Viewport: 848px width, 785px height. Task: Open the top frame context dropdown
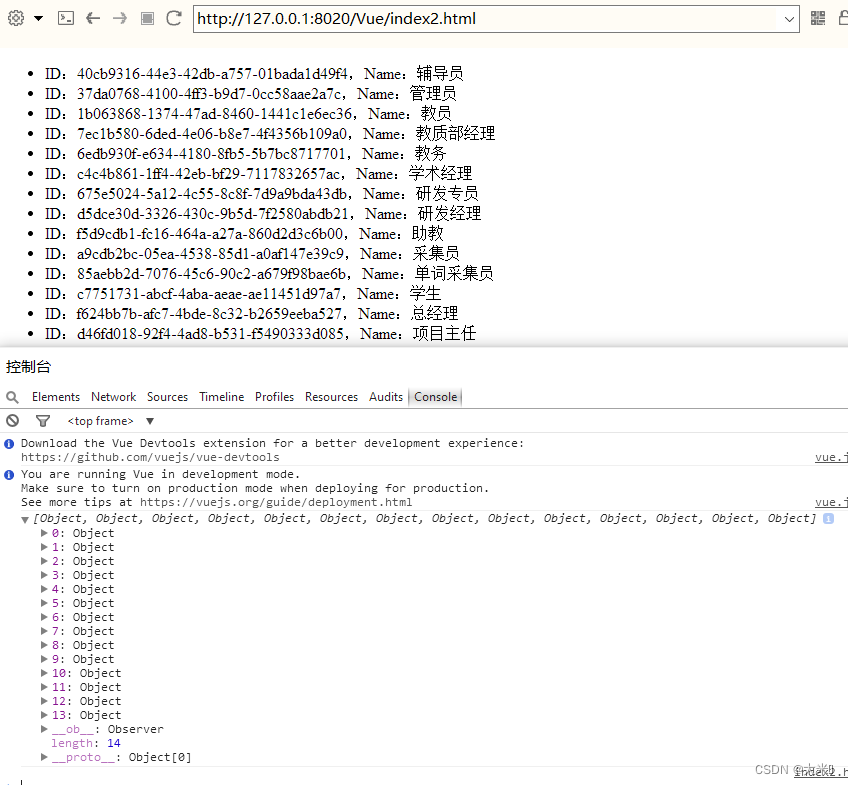pyautogui.click(x=111, y=421)
